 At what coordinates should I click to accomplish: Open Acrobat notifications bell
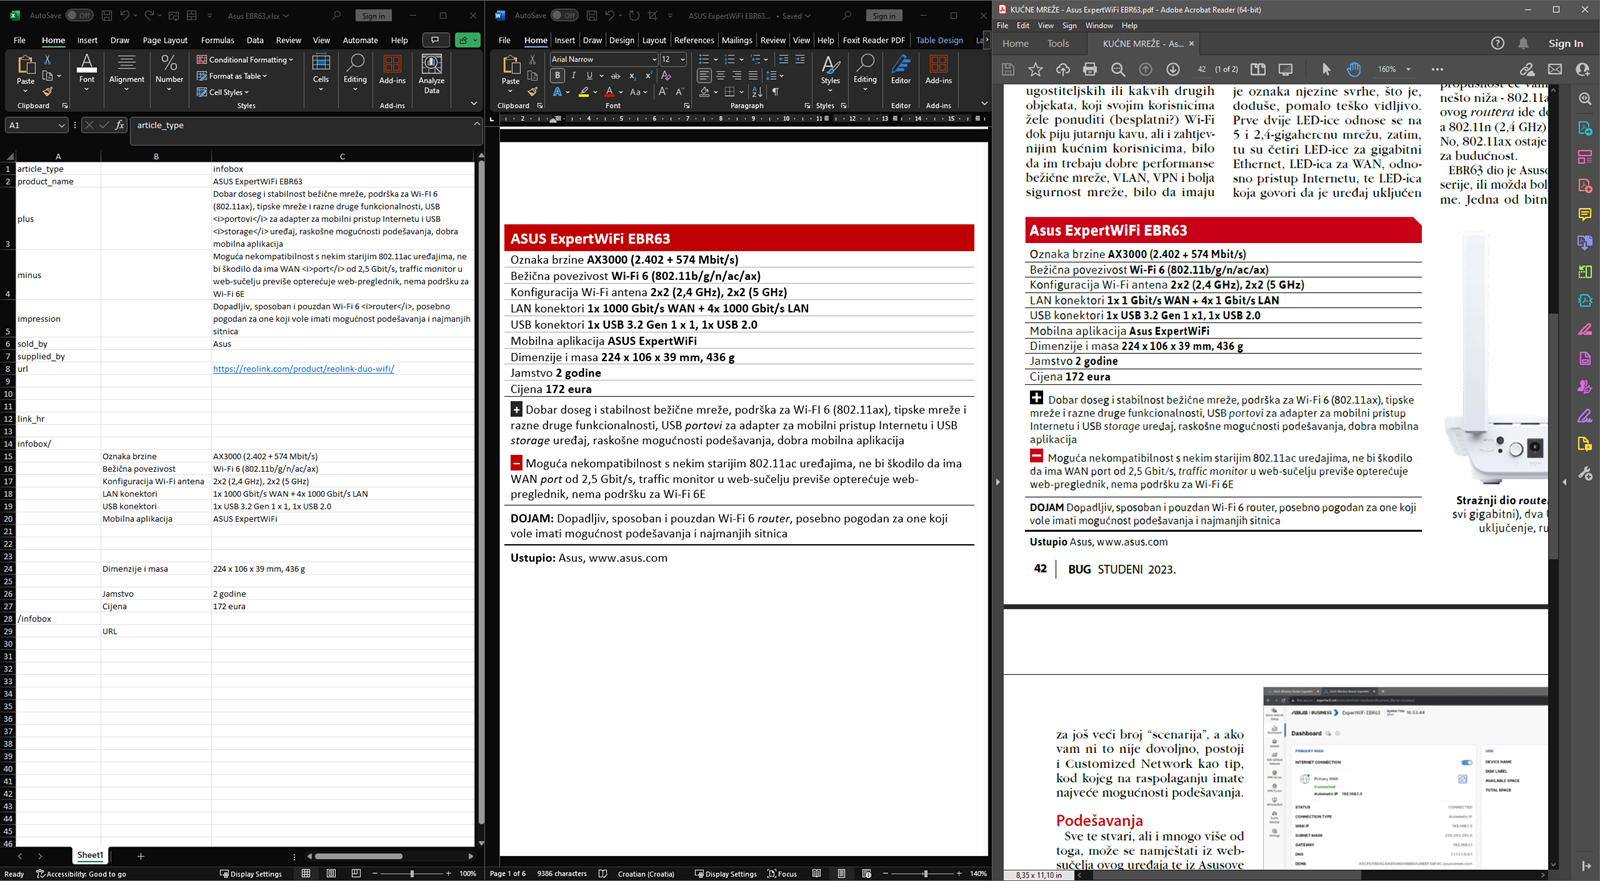pos(1523,43)
